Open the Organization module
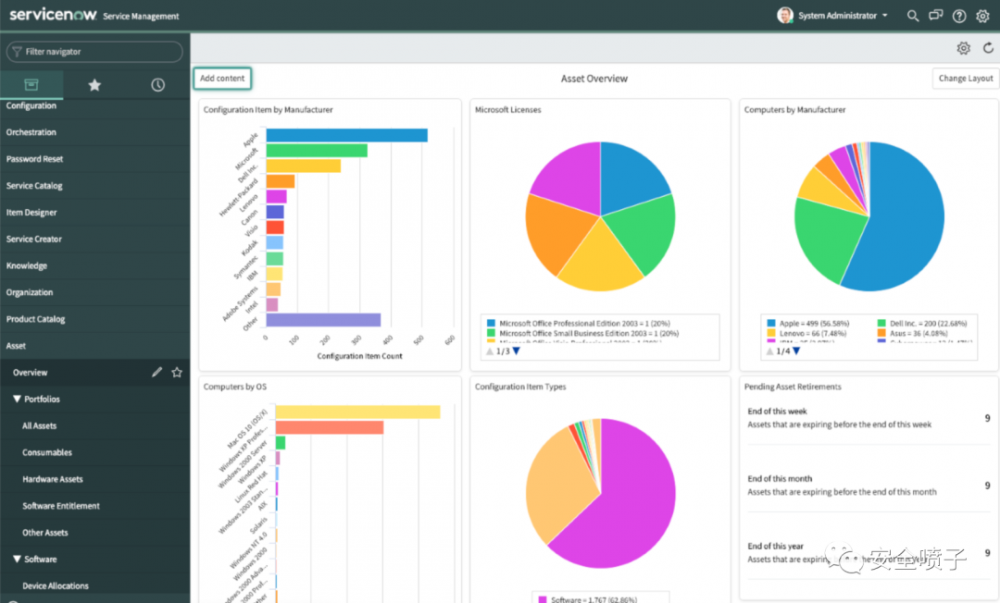The image size is (1000, 603). 29,293
